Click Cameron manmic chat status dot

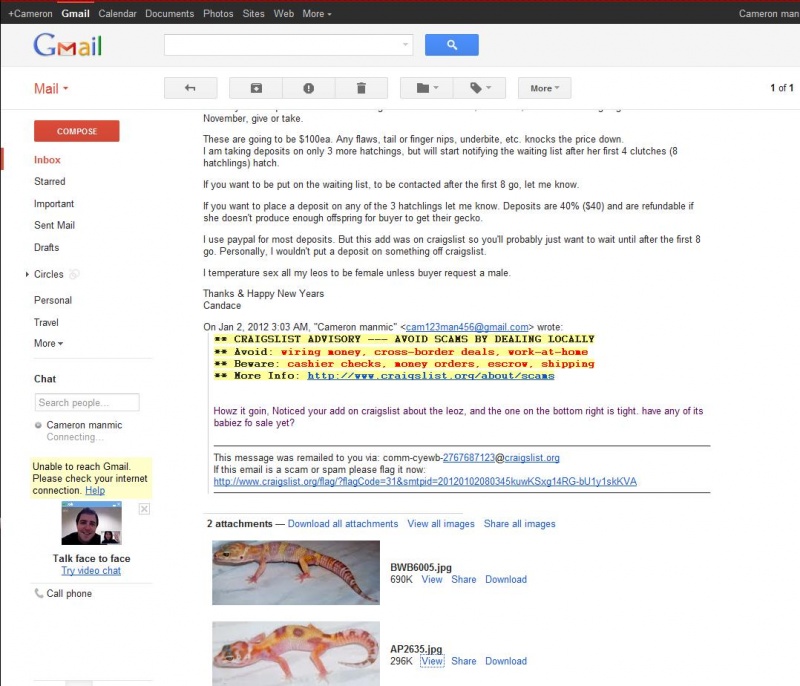(38, 425)
